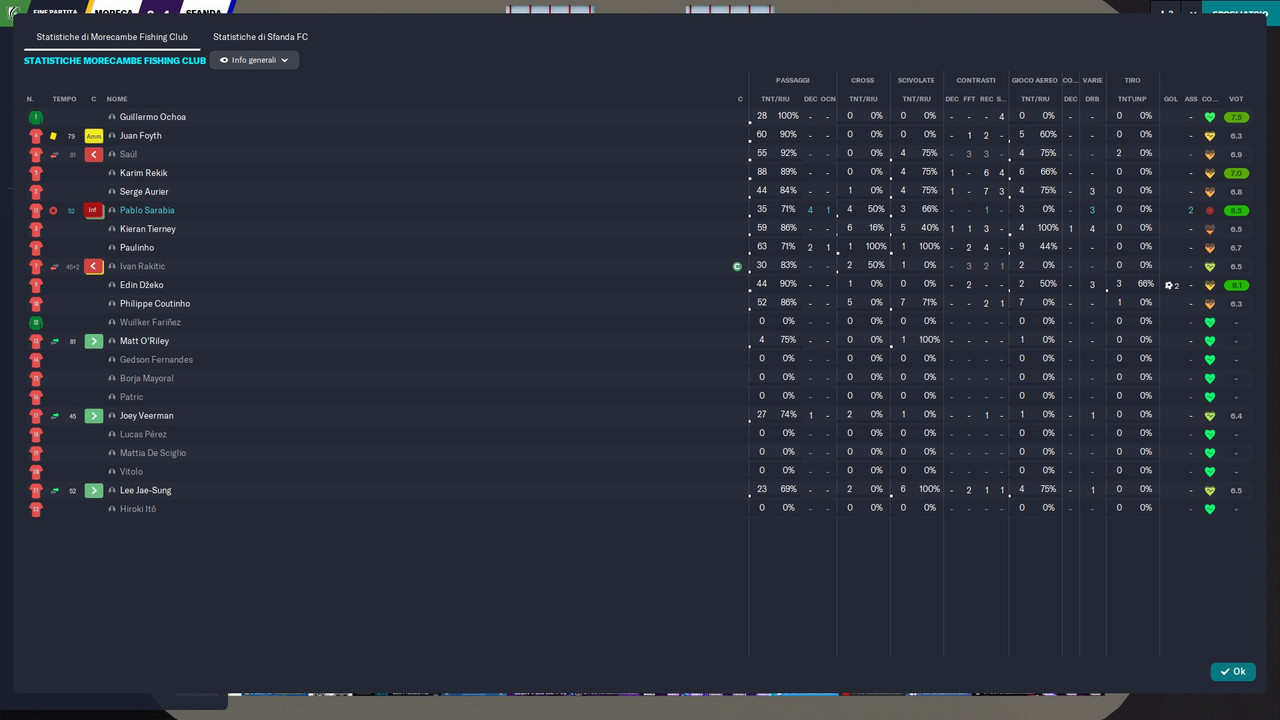Viewport: 1280px width, 720px height.
Task: Sort by the DRB column header
Action: 1092,99
